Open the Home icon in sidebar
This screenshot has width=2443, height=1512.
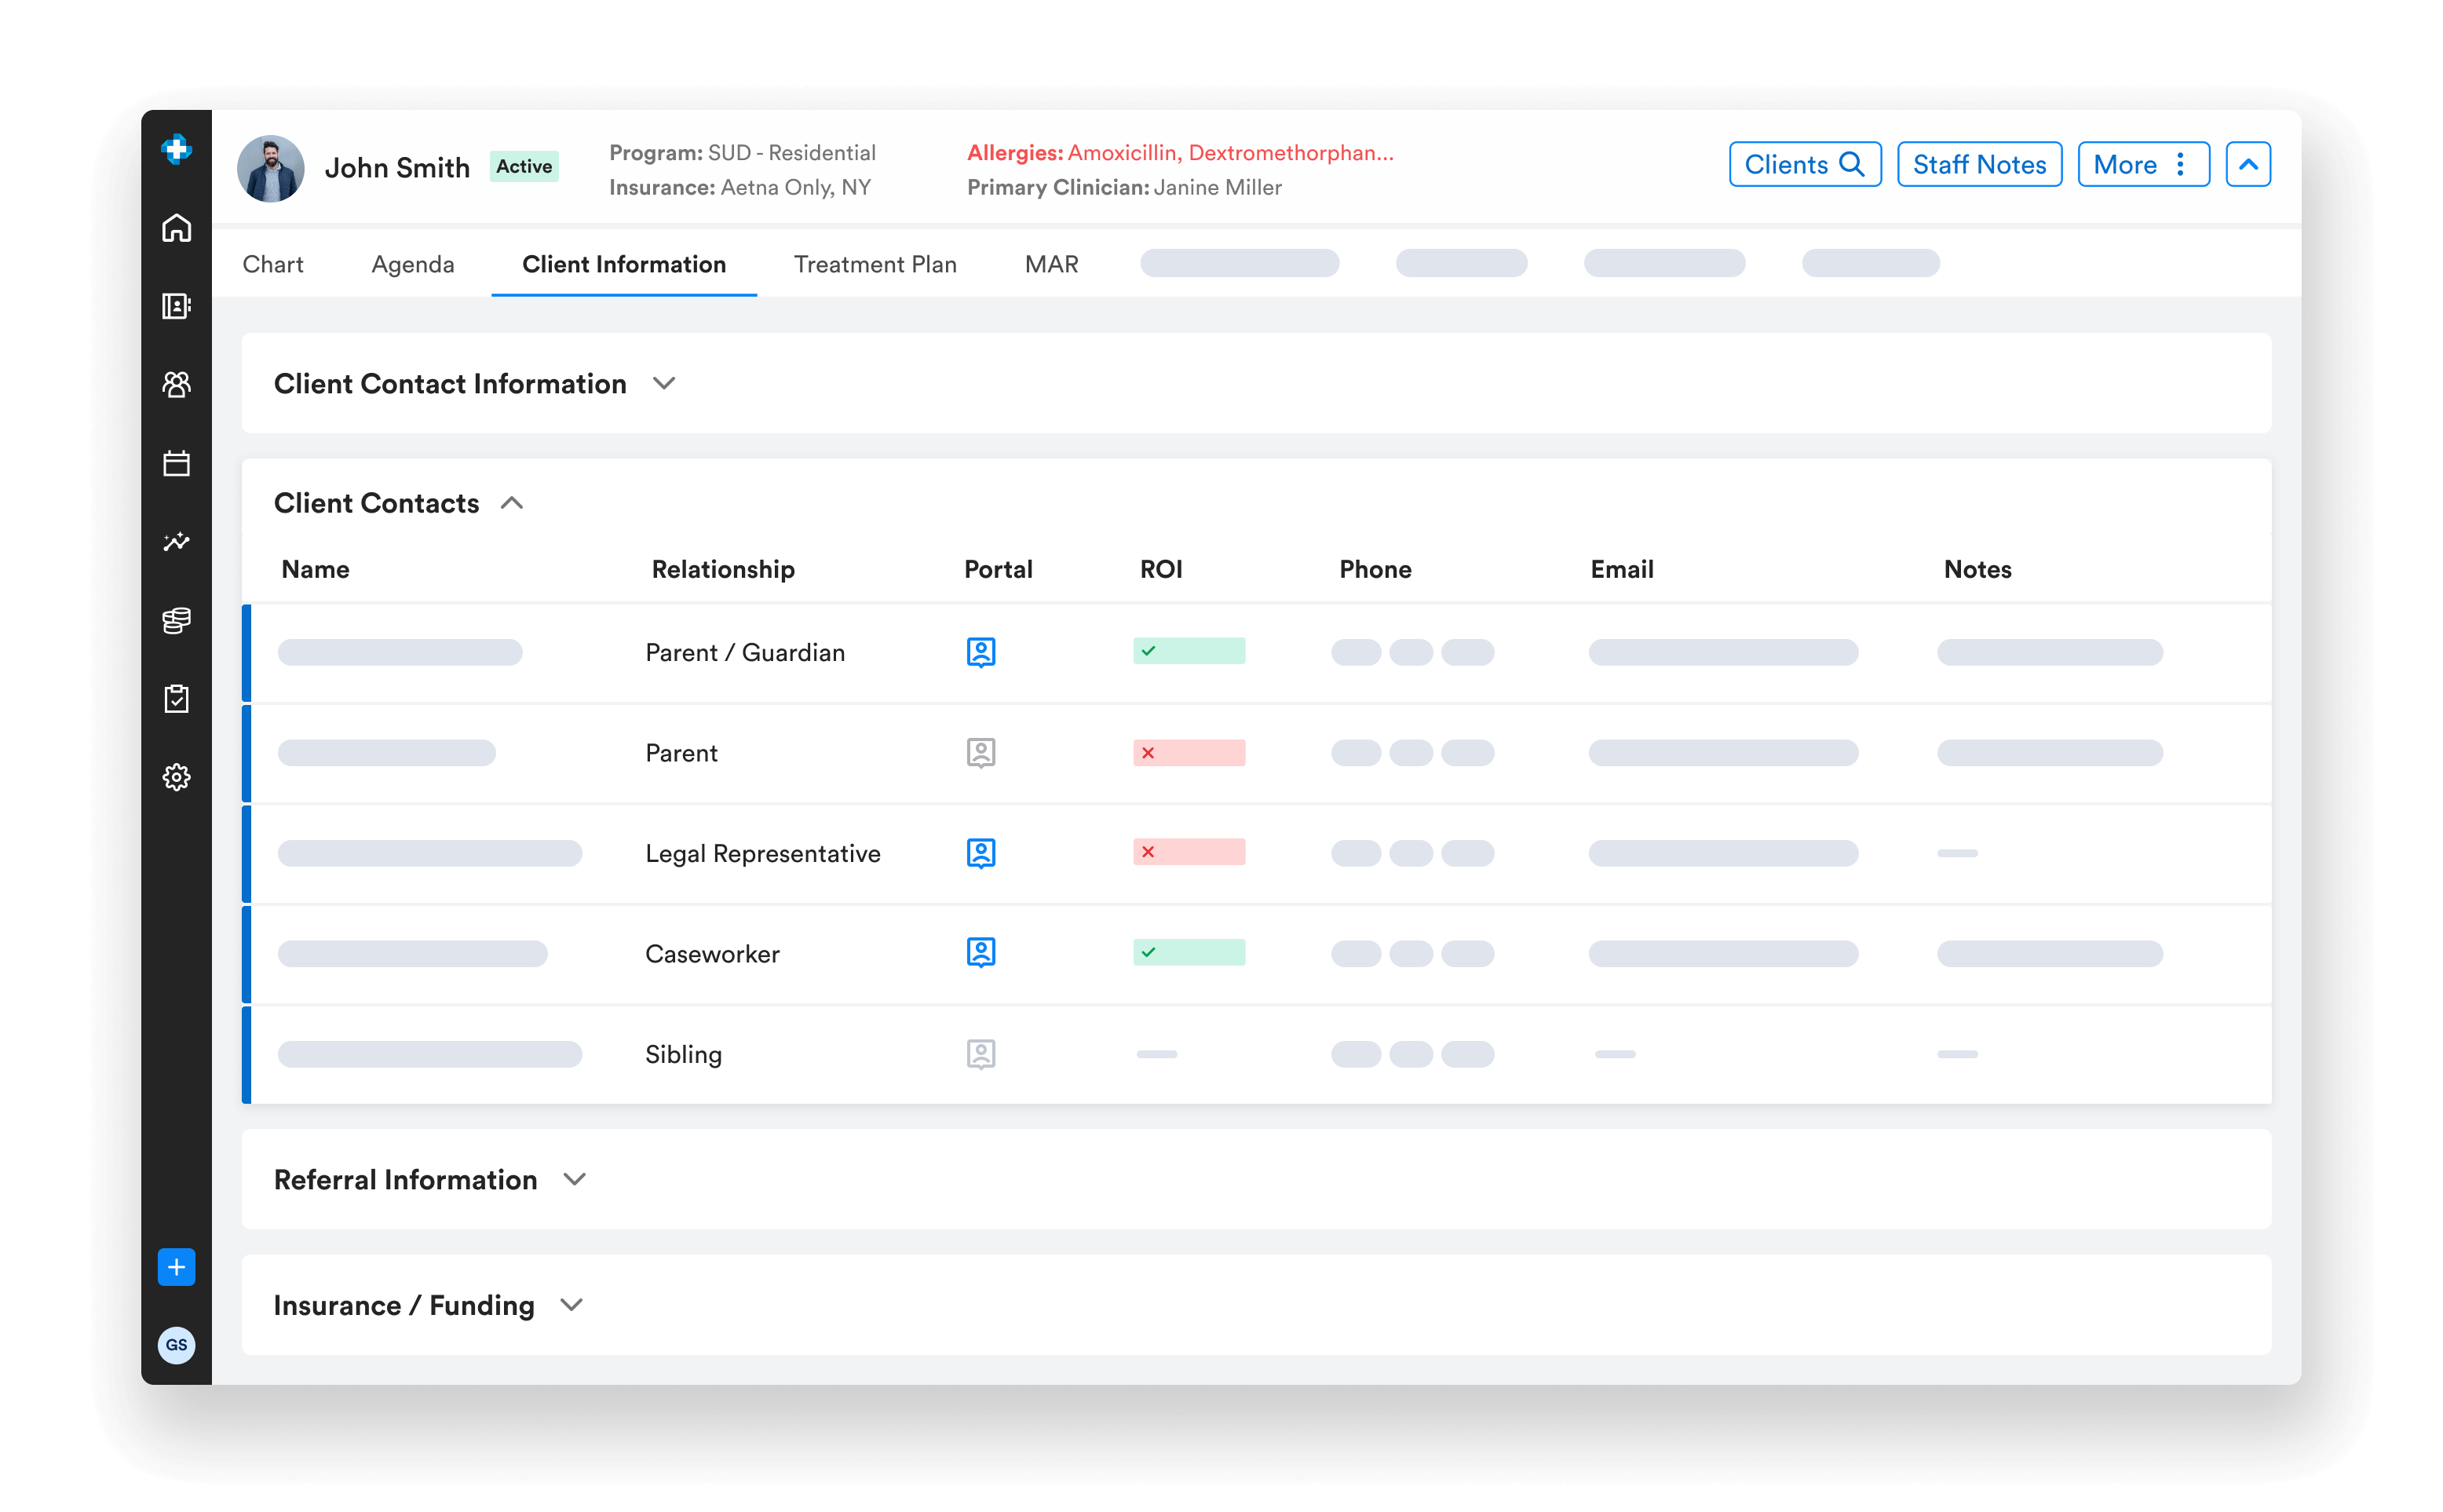(176, 228)
